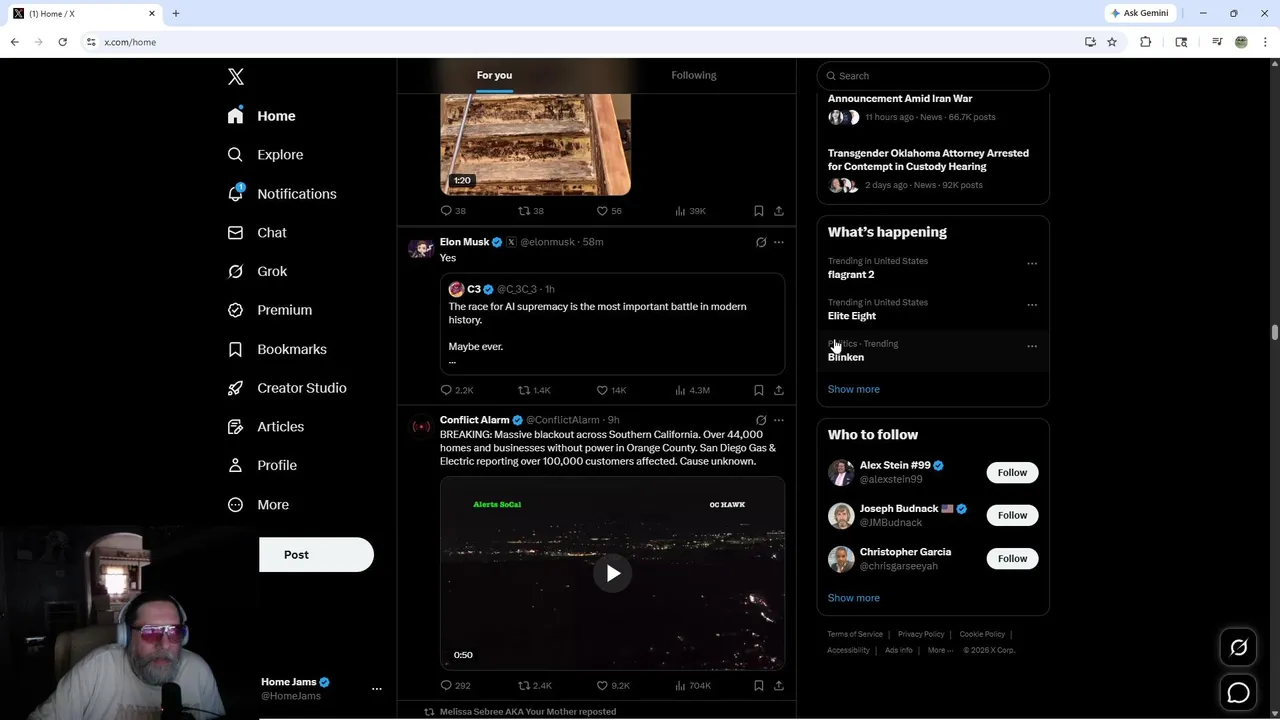The image size is (1280, 720).
Task: Share Conflict Alarm's post
Action: (779, 685)
